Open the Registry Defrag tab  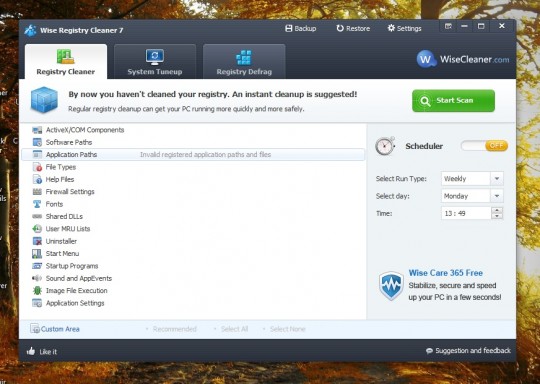pos(244,62)
